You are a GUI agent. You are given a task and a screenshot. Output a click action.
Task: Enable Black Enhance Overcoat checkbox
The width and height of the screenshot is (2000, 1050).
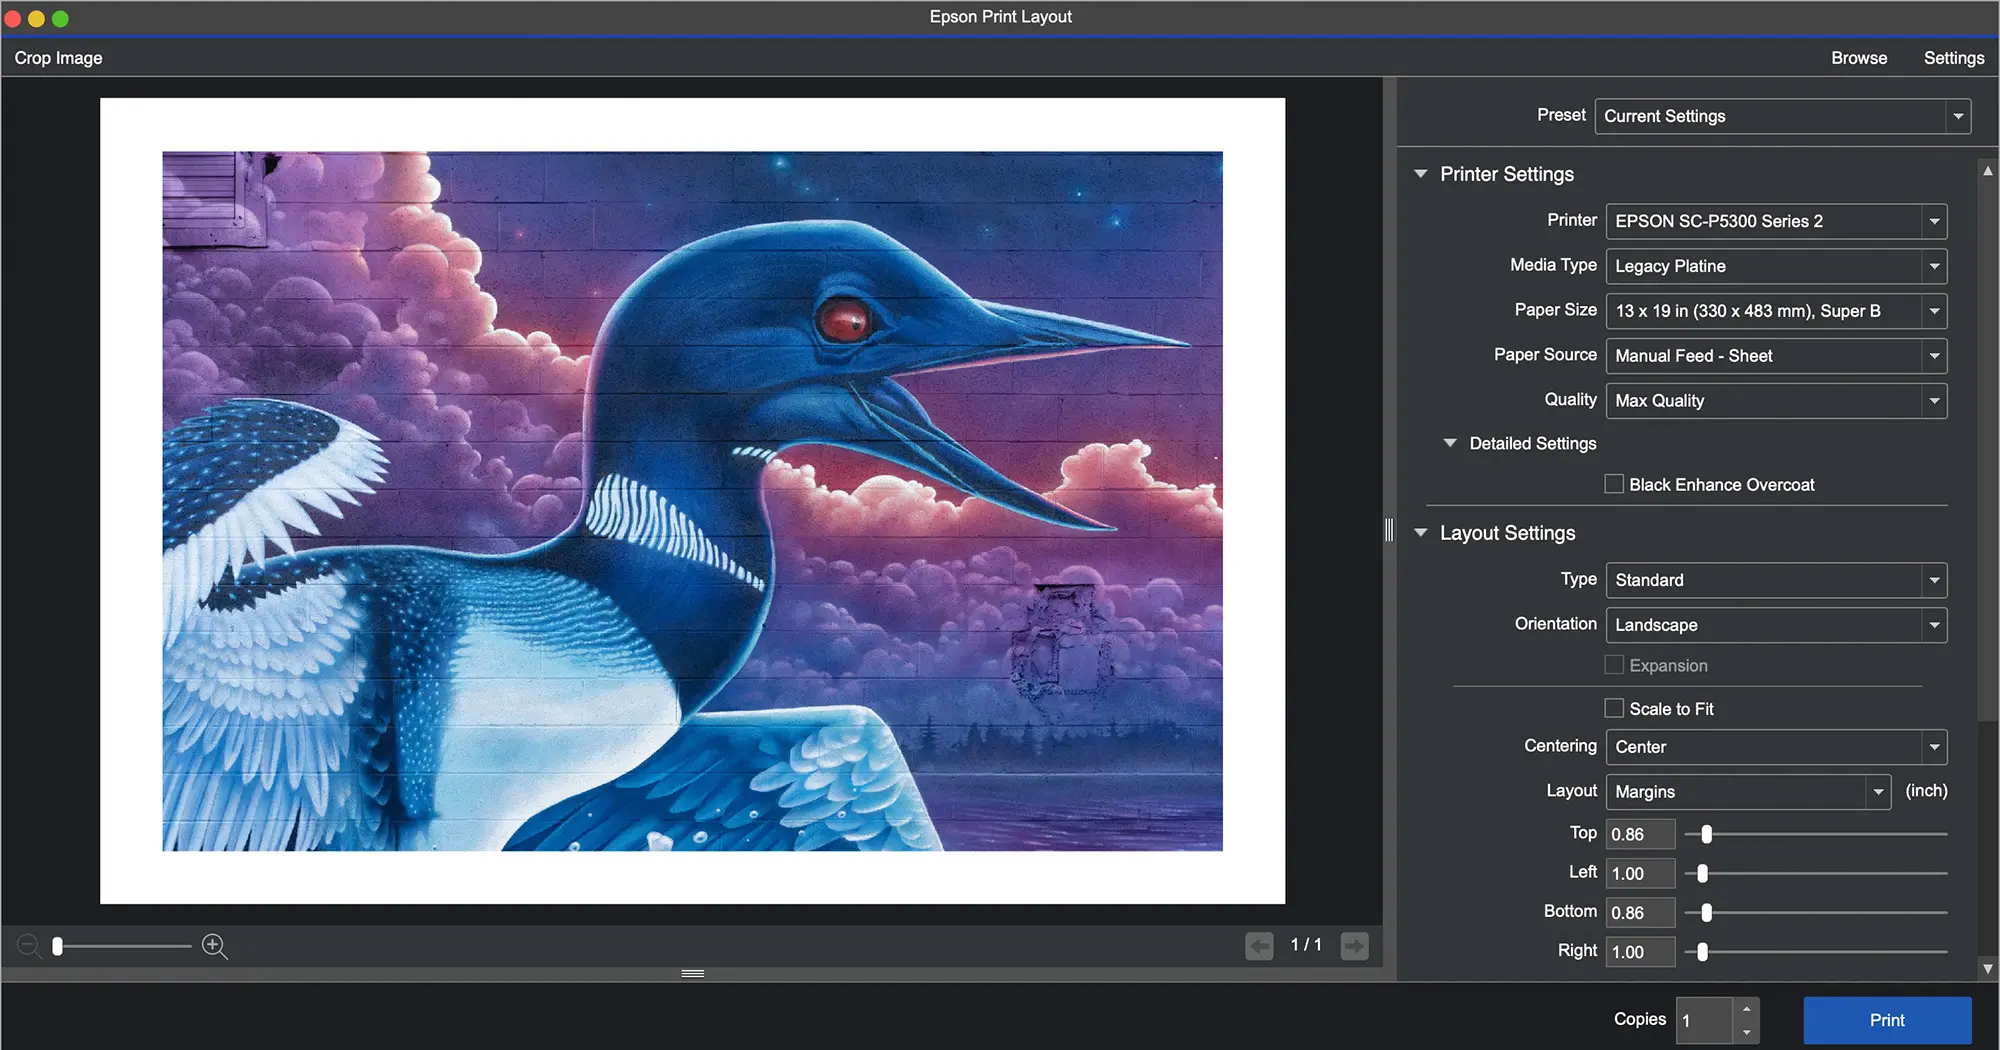[x=1614, y=485]
